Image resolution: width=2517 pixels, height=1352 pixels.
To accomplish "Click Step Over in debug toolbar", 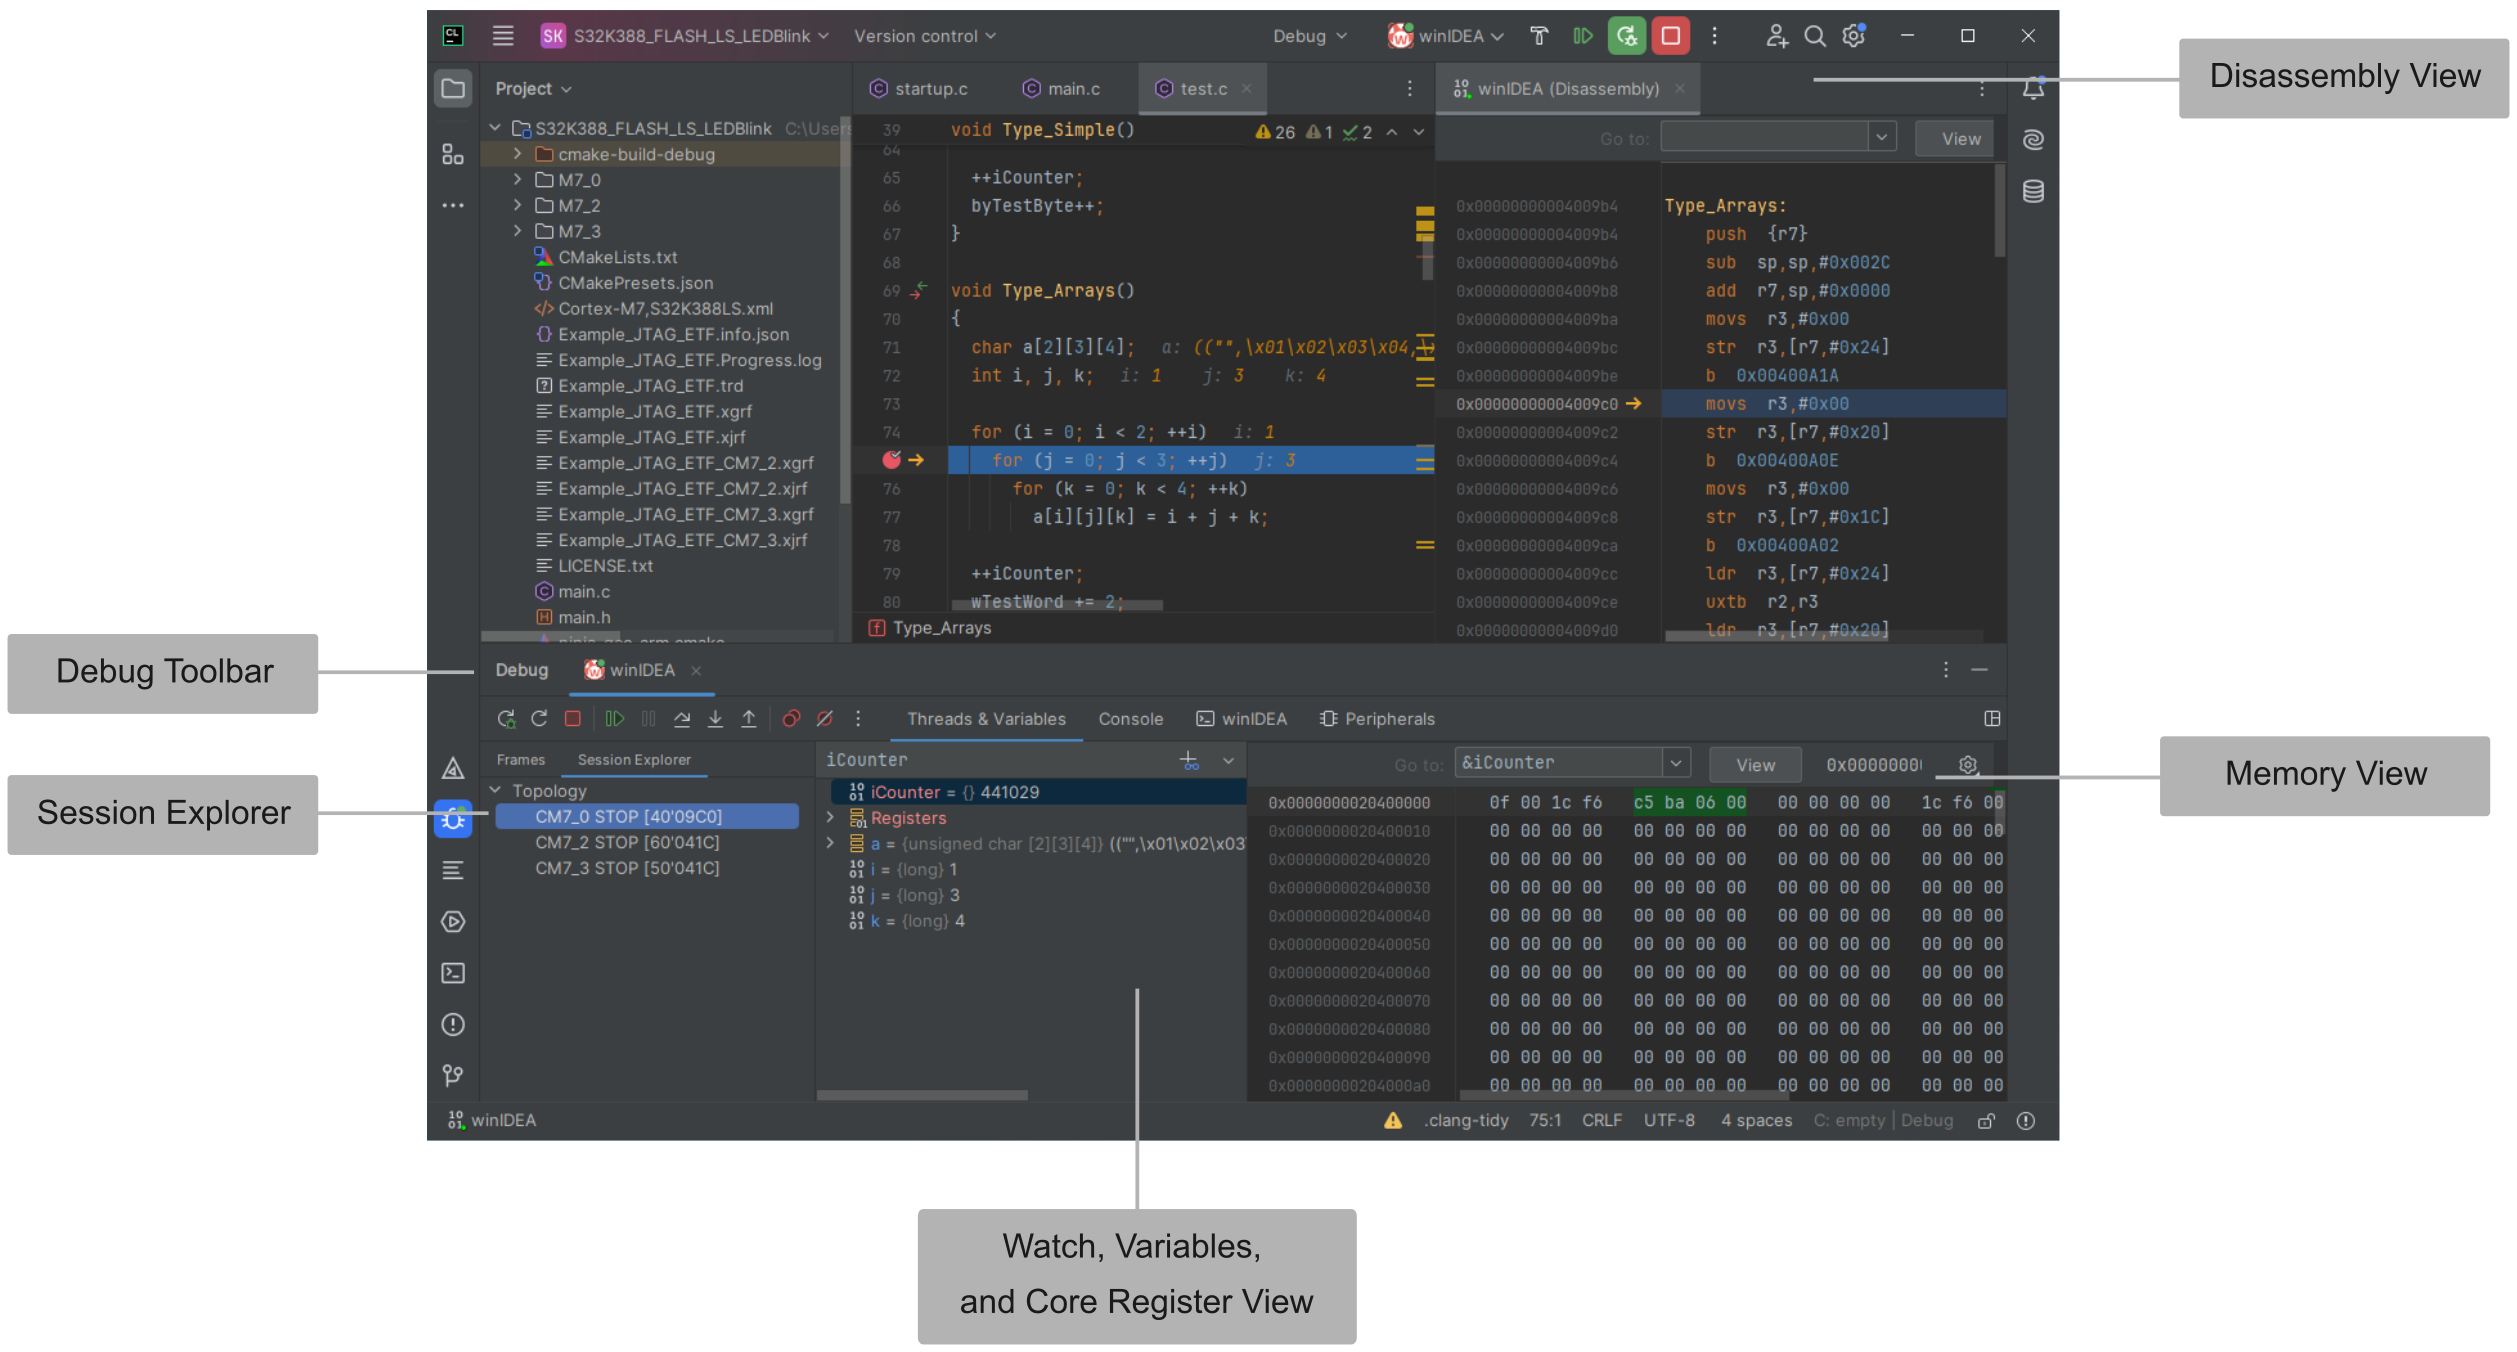I will 682,719.
